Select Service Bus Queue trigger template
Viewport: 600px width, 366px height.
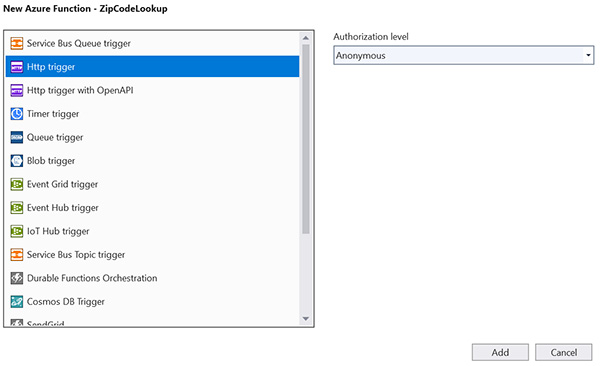[152, 43]
